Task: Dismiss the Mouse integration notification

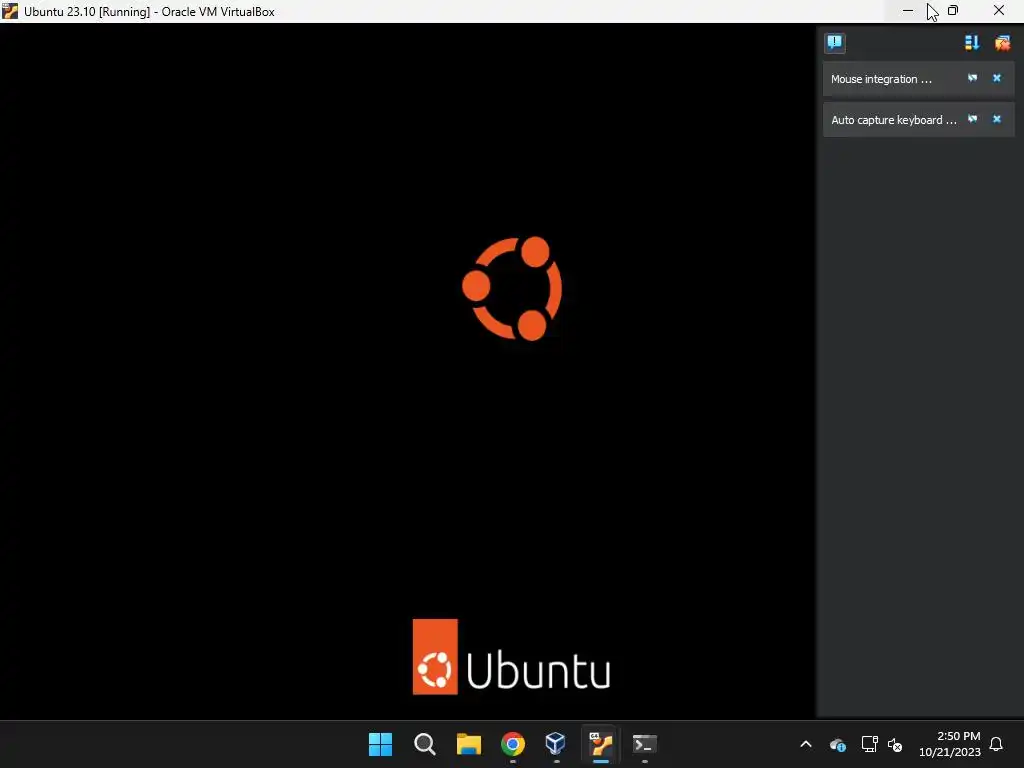Action: (997, 78)
